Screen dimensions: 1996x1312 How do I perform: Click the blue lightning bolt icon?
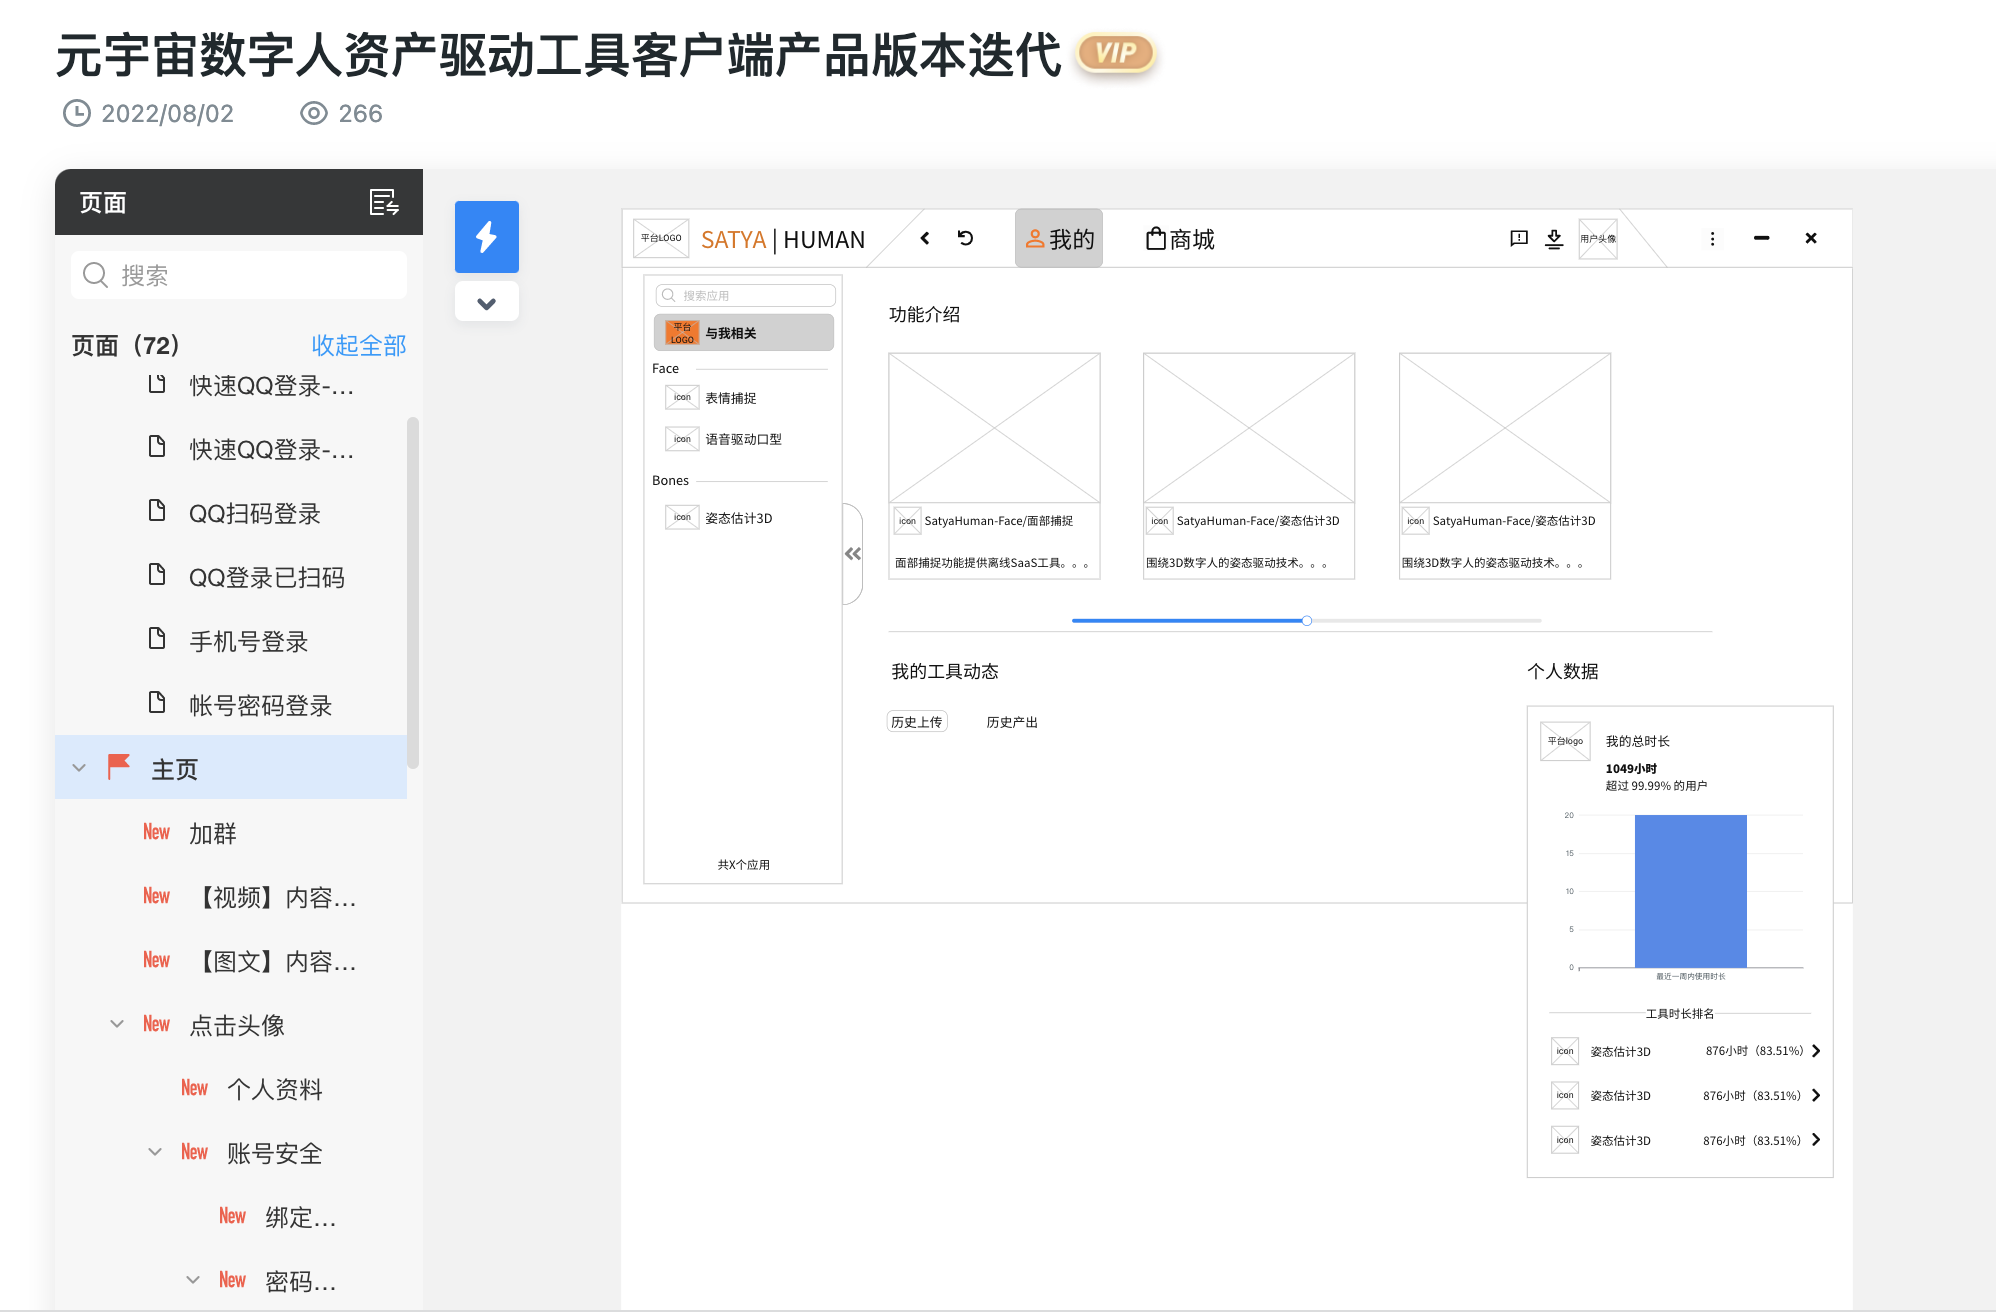[486, 237]
